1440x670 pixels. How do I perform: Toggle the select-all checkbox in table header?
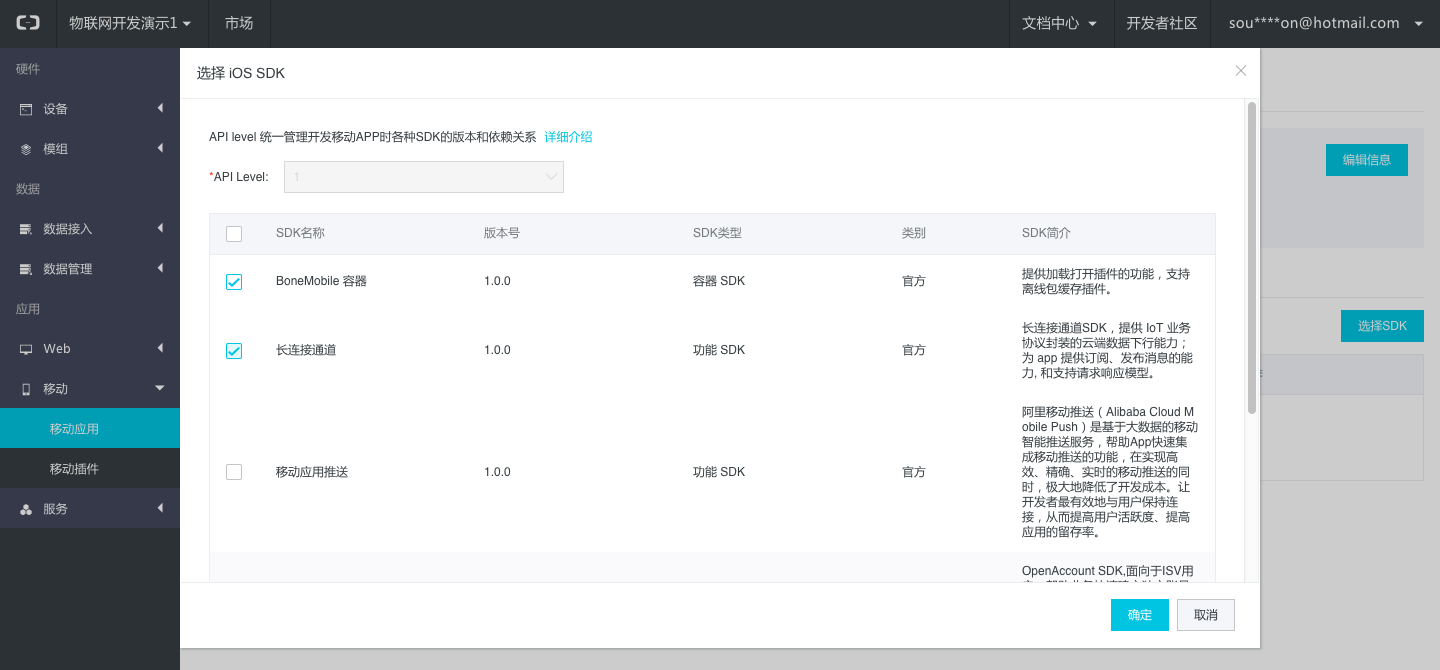point(234,234)
